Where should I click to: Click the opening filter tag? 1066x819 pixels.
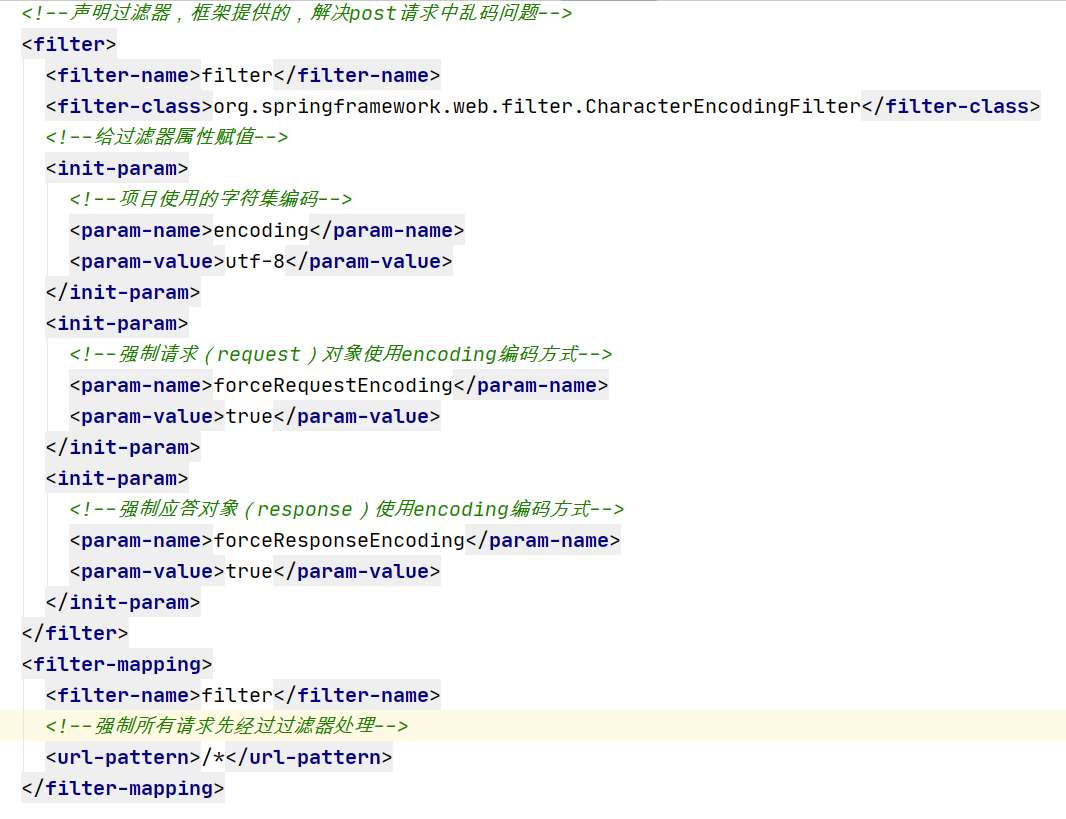(x=69, y=44)
